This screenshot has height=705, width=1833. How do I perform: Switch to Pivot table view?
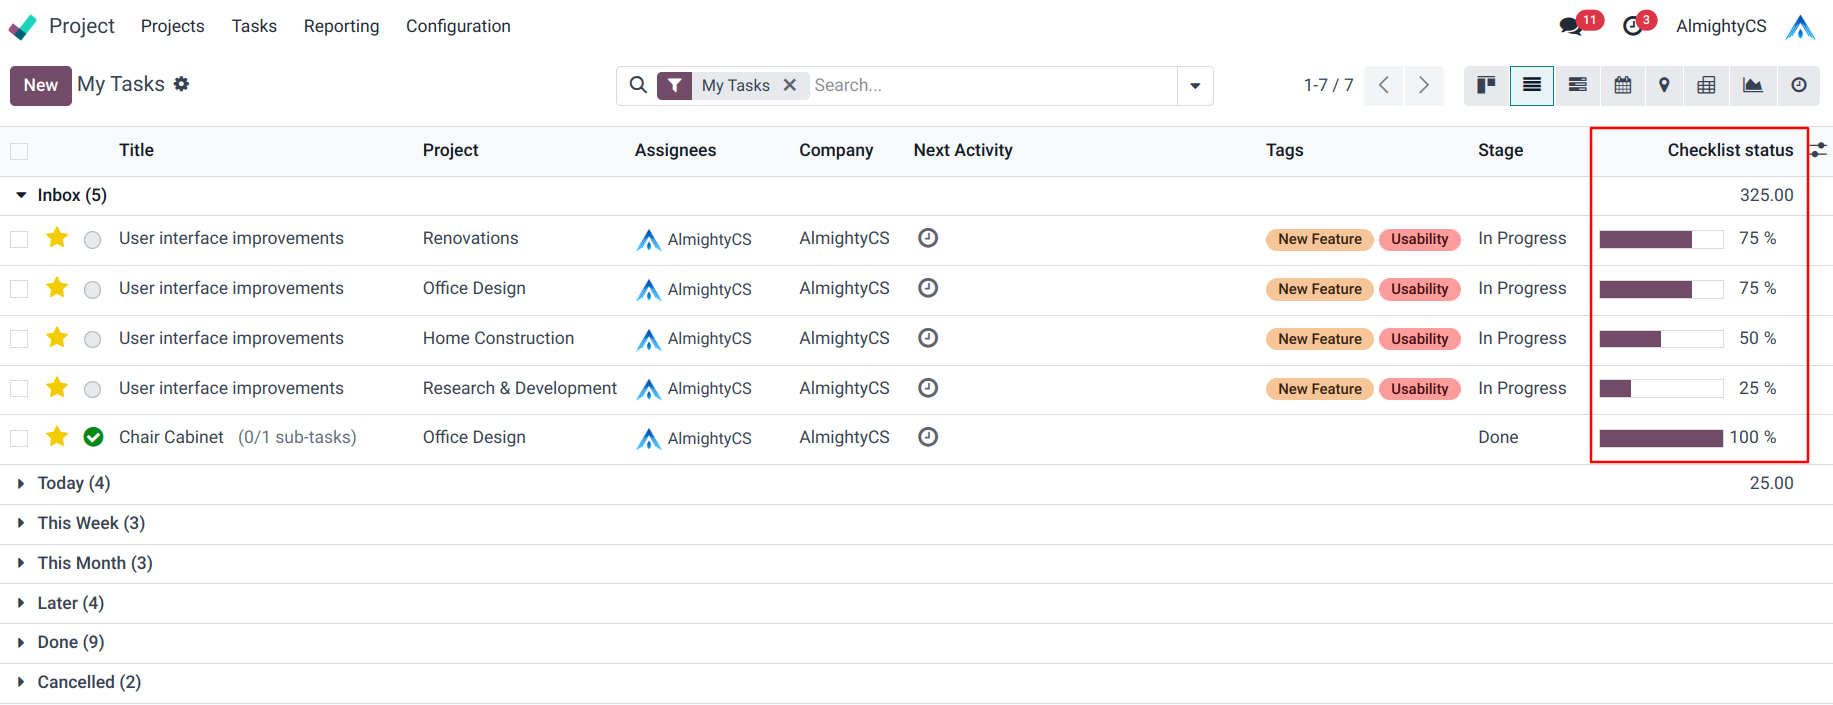(x=1706, y=85)
